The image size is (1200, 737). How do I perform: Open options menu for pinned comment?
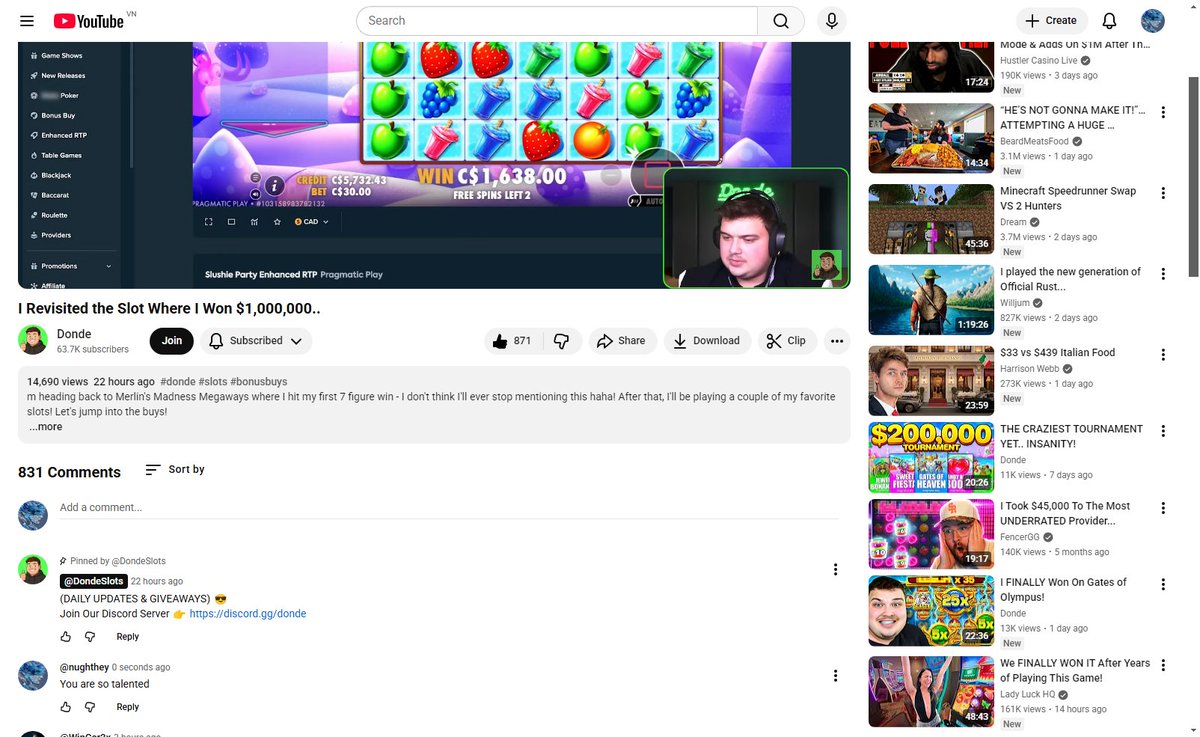click(836, 570)
